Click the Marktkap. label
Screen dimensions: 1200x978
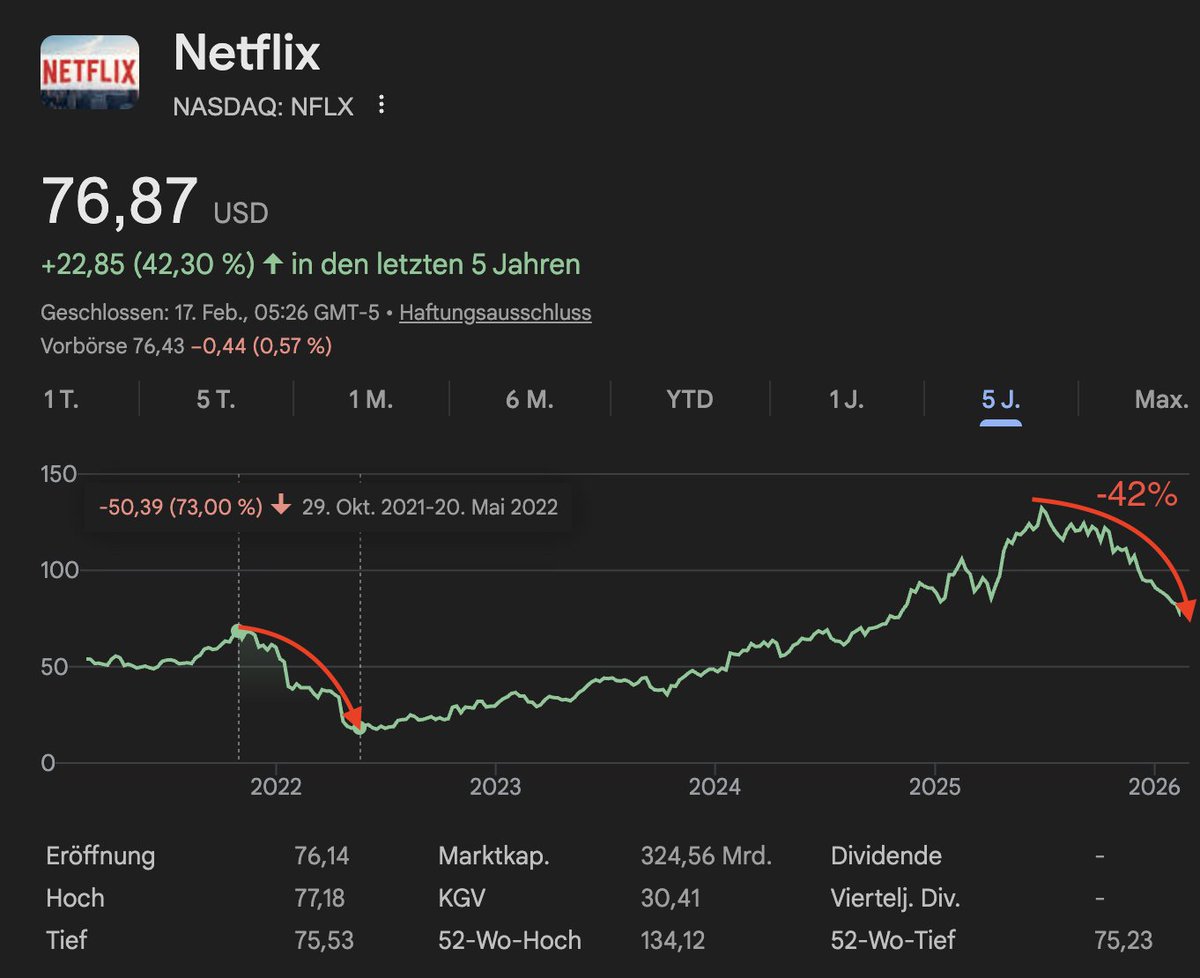point(494,856)
